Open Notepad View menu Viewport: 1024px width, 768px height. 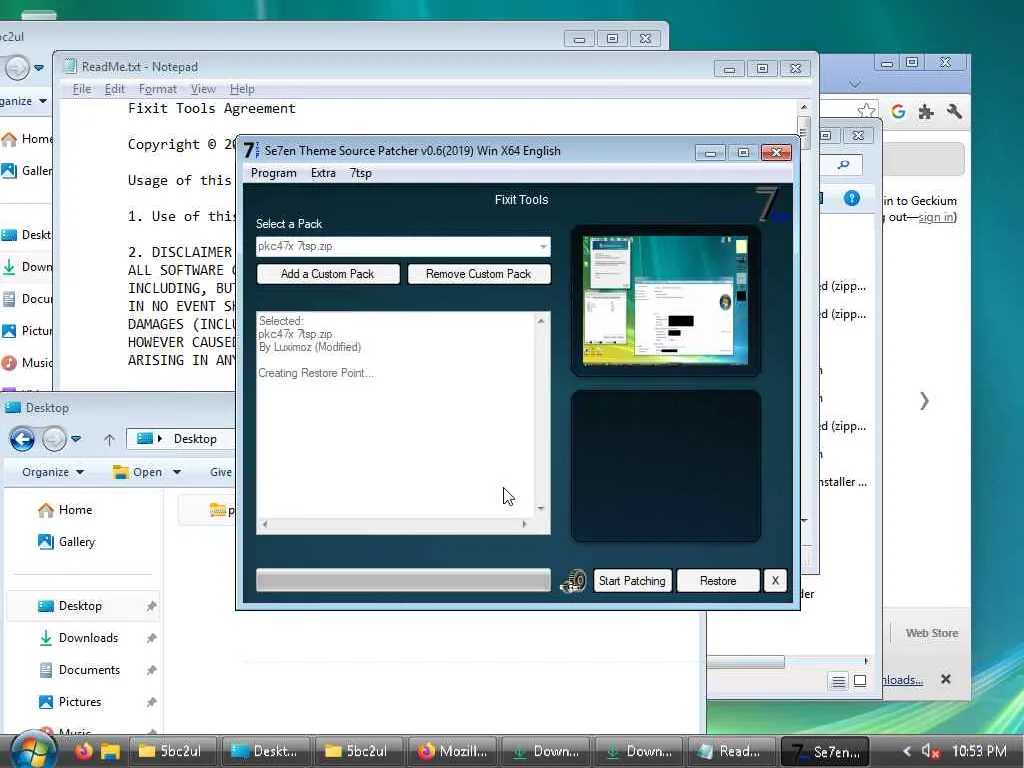coord(203,89)
